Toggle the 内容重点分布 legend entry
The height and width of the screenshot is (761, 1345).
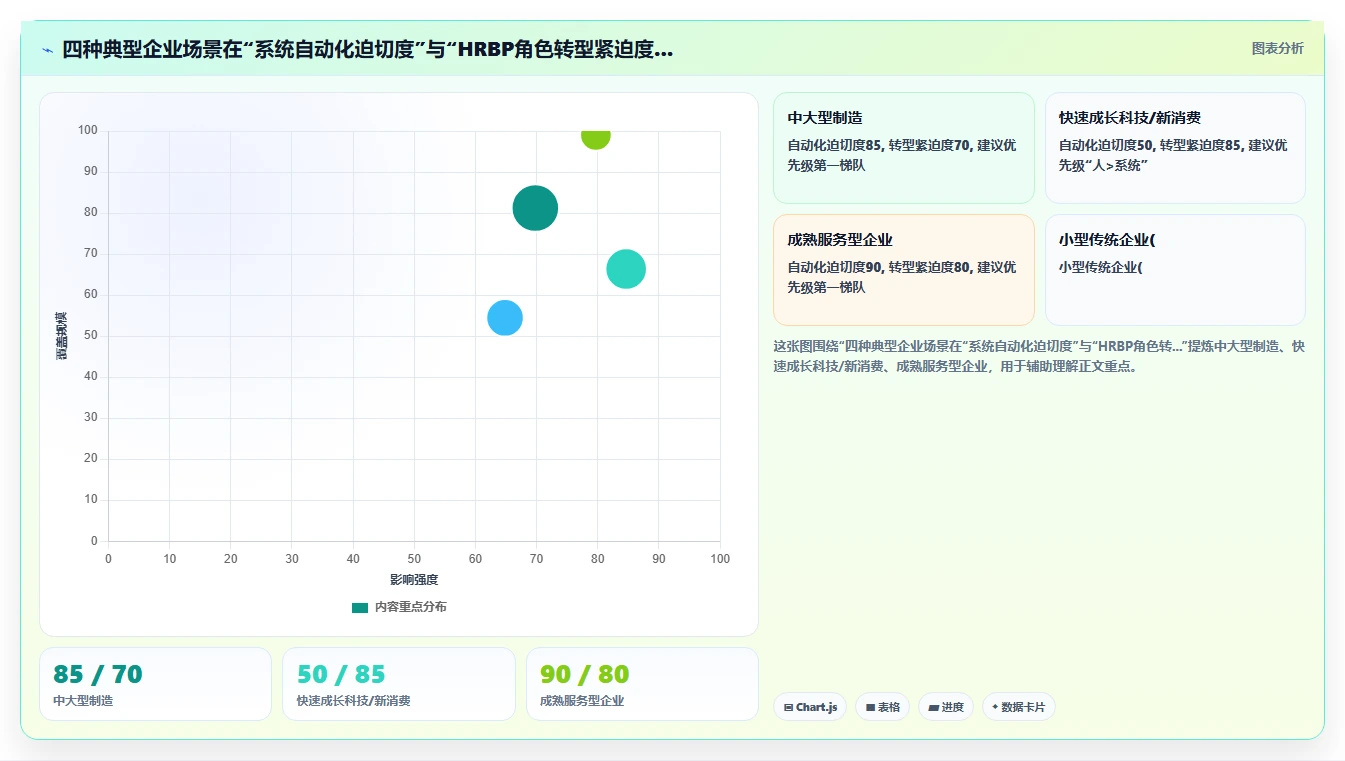coord(399,607)
